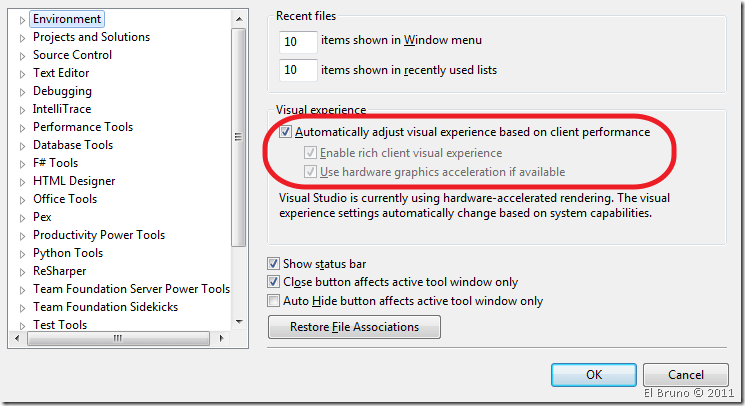Image resolution: width=745 pixels, height=406 pixels.
Task: Uncheck the Show status bar option
Action: pyautogui.click(x=274, y=264)
